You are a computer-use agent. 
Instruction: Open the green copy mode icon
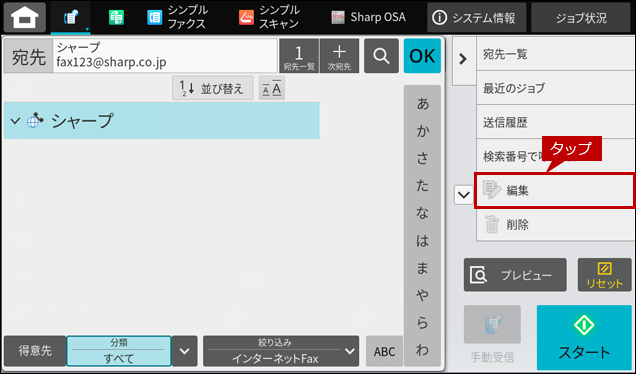coord(116,17)
